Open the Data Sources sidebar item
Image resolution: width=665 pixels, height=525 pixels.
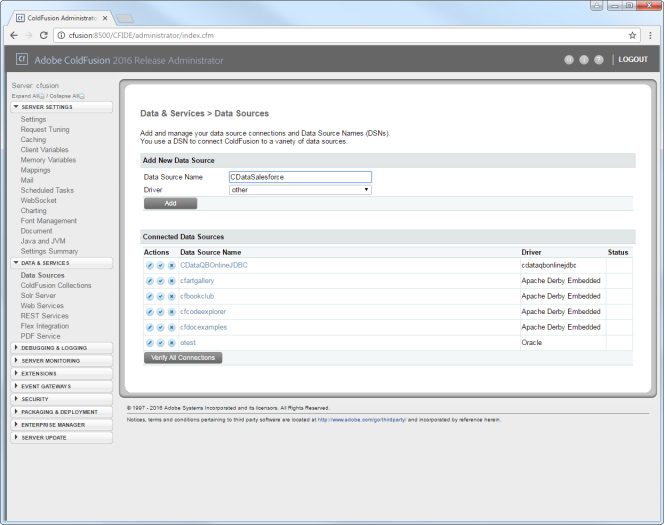[42, 275]
